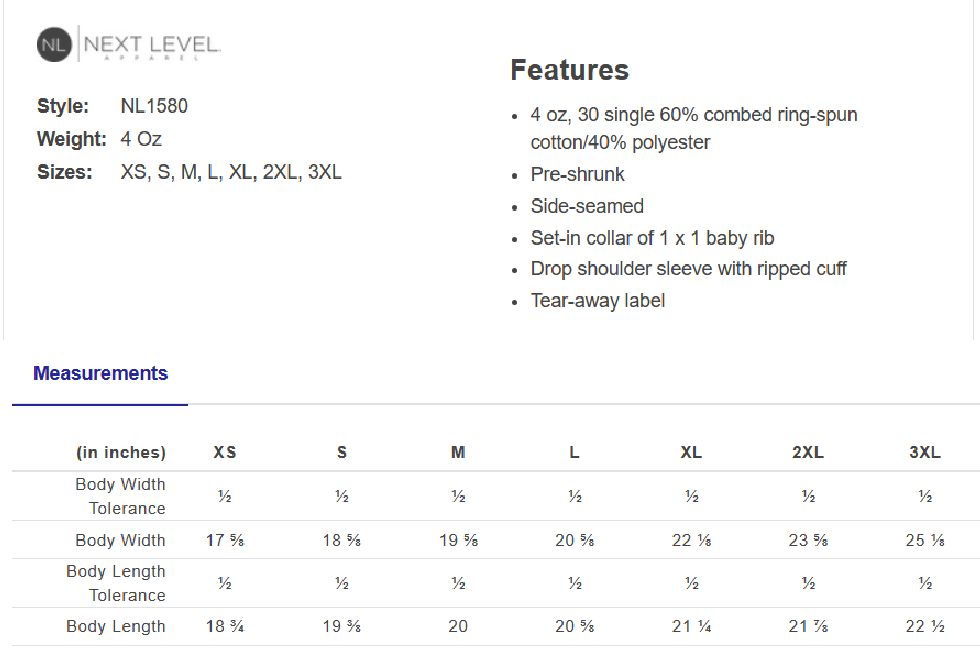Click the 3XL column header
The height and width of the screenshot is (653, 980).
pos(924,452)
